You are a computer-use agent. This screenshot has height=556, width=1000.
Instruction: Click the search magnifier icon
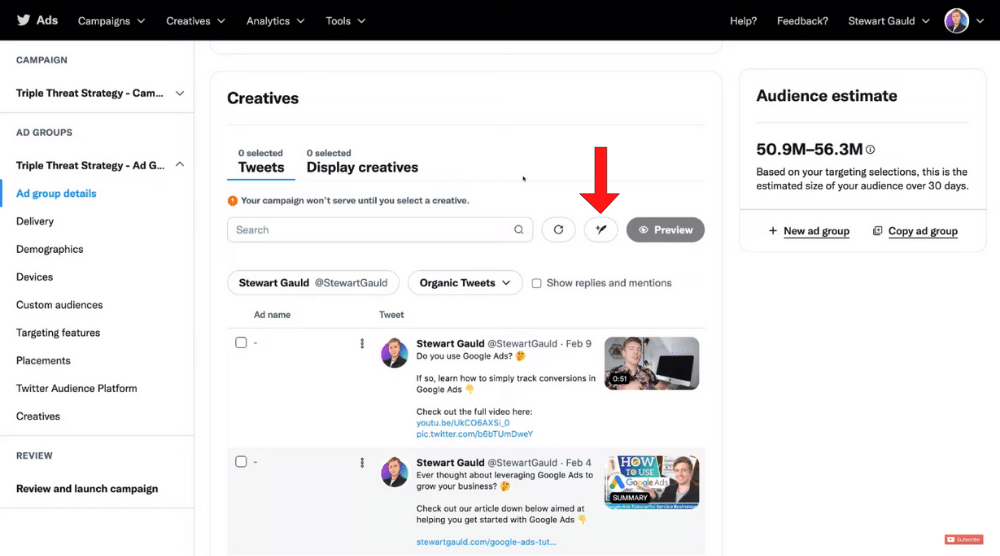[518, 230]
